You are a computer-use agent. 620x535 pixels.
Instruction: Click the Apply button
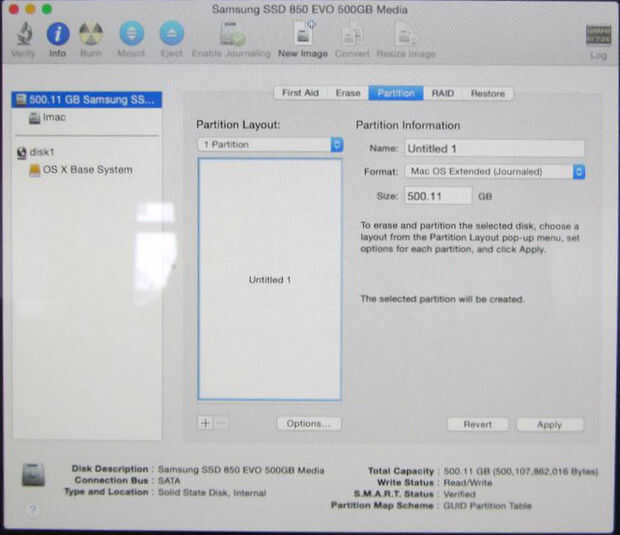click(550, 425)
